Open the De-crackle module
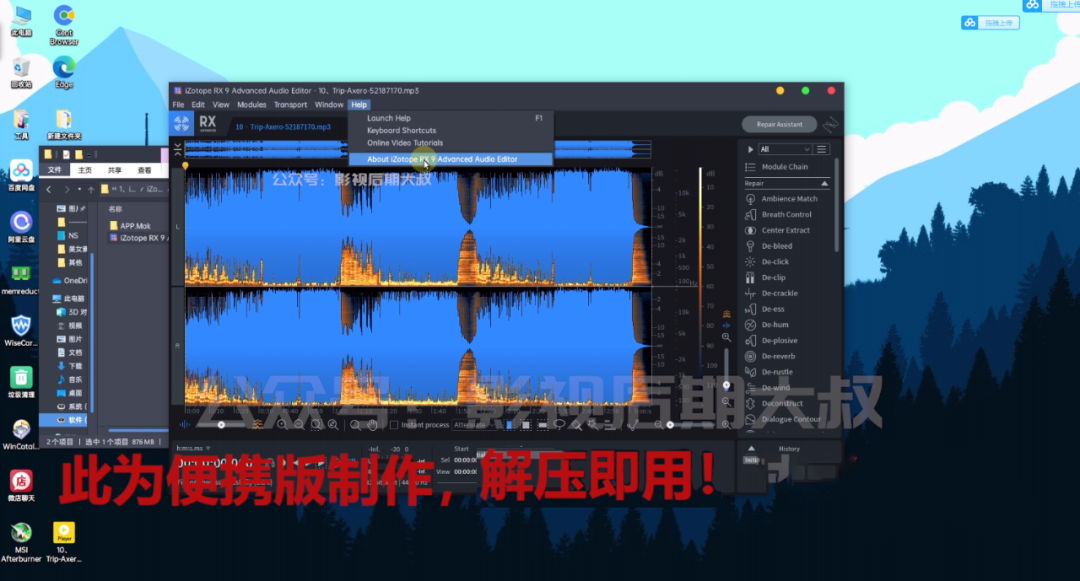Viewport: 1080px width, 581px height. 779,293
